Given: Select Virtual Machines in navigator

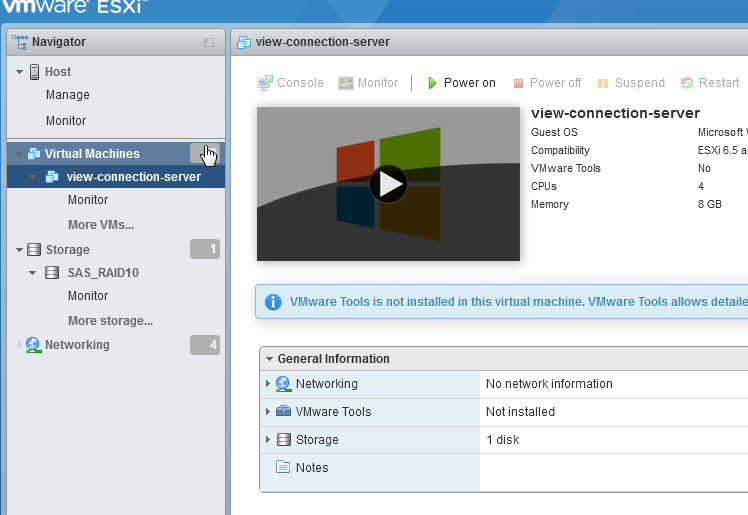Looking at the screenshot, I should tap(92, 154).
